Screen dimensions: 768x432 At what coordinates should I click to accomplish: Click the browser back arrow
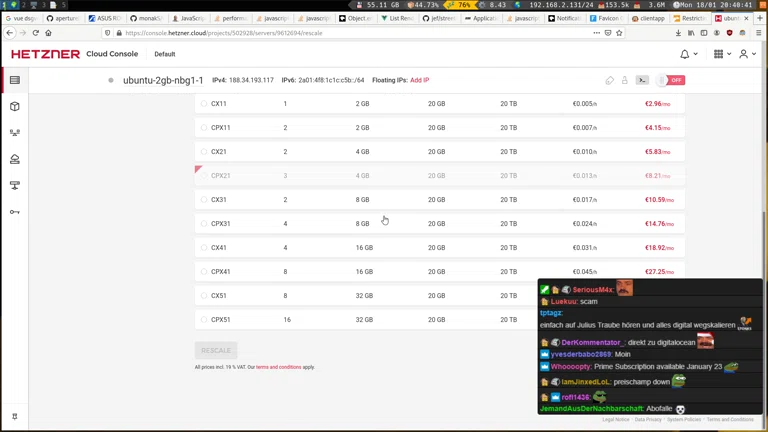(x=10, y=33)
